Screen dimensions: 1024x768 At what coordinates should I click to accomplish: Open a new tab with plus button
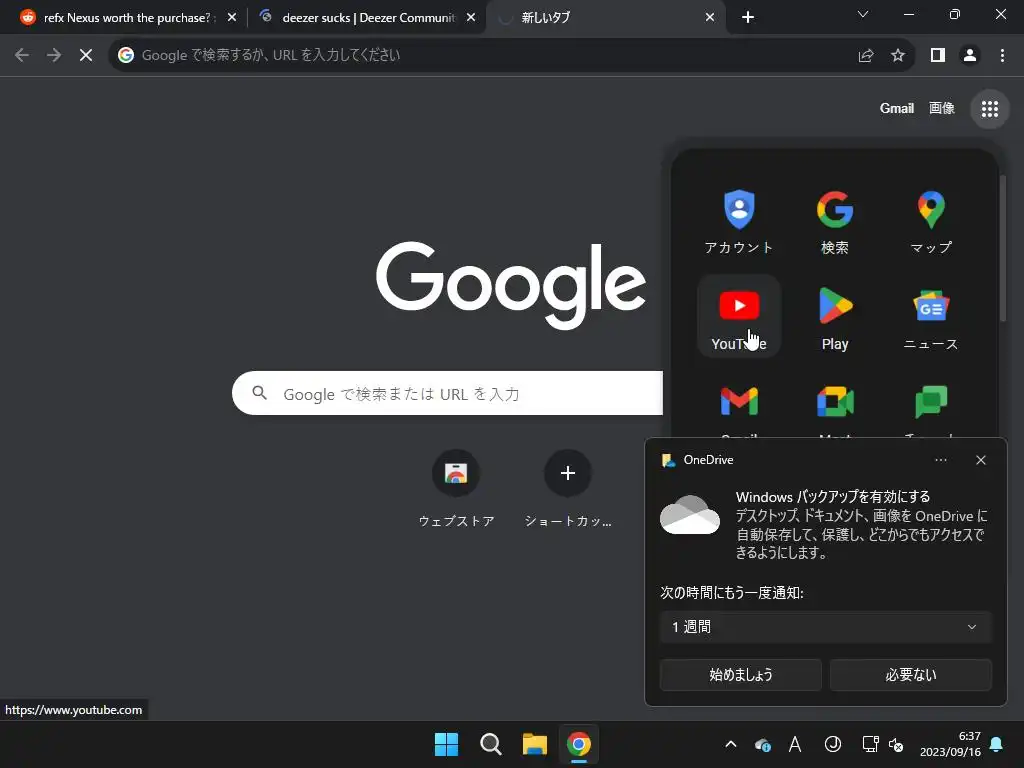tap(748, 17)
